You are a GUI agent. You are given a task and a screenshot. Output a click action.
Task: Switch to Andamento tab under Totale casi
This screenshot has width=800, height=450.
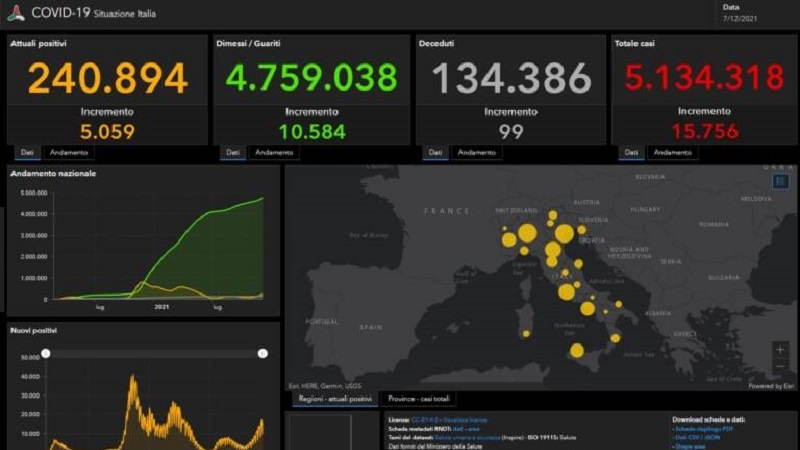click(672, 153)
